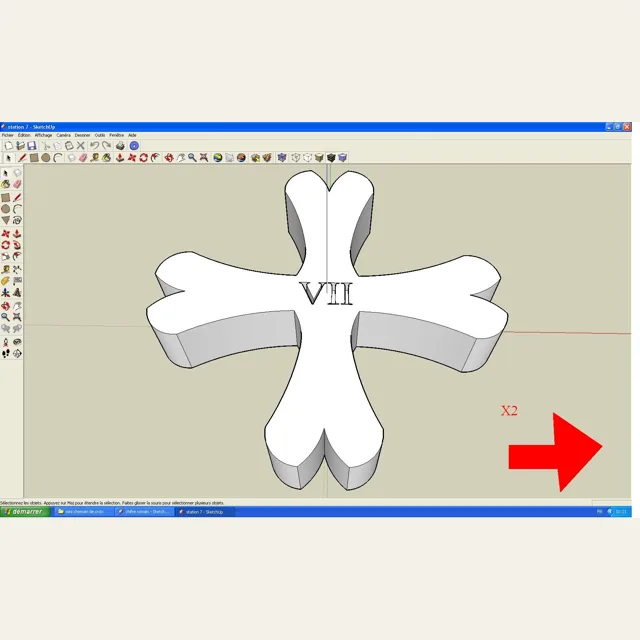Undo the last action
Viewport: 640px width, 640px height.
tap(95, 146)
